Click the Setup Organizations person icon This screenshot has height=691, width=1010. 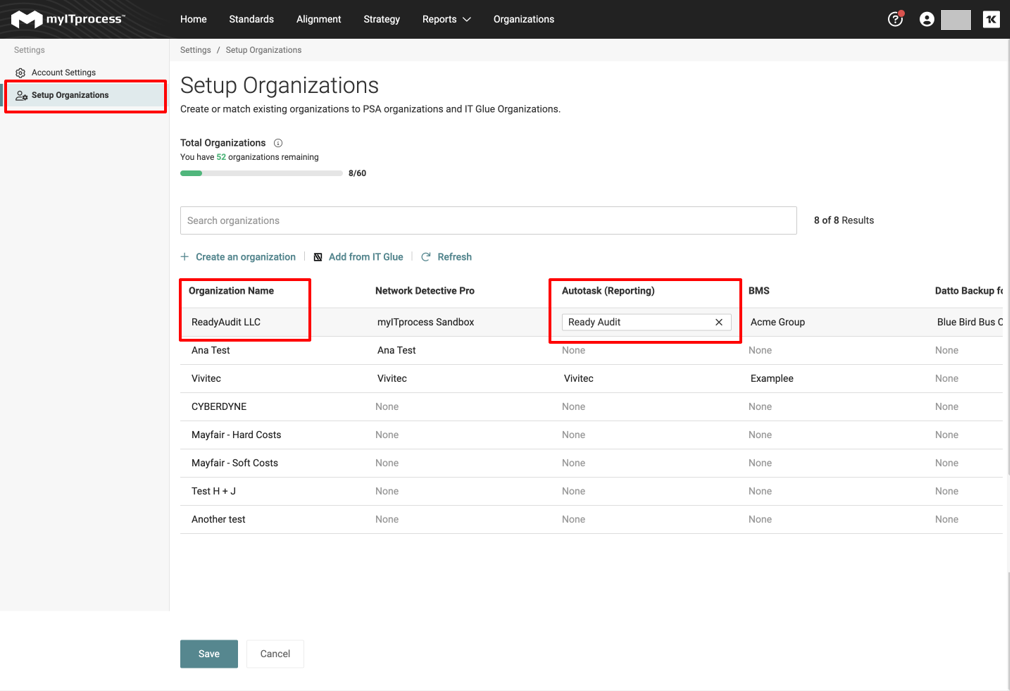coord(21,95)
